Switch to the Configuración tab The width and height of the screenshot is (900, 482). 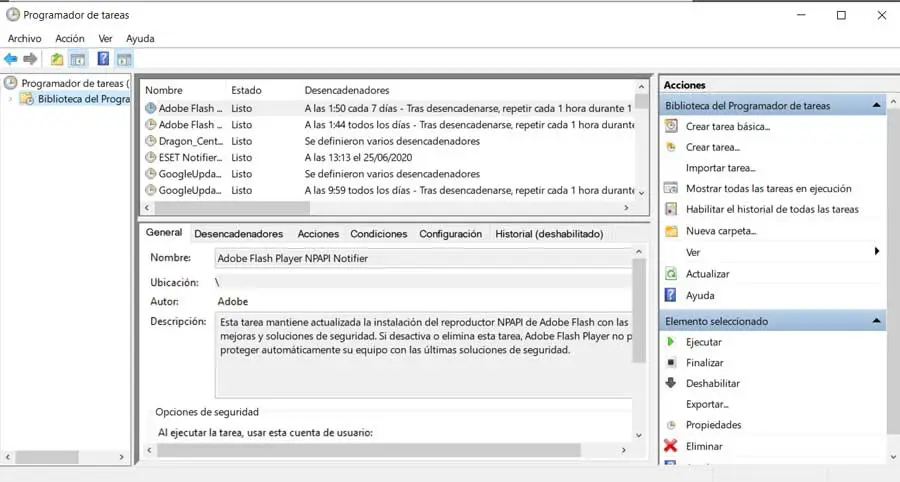coord(451,234)
